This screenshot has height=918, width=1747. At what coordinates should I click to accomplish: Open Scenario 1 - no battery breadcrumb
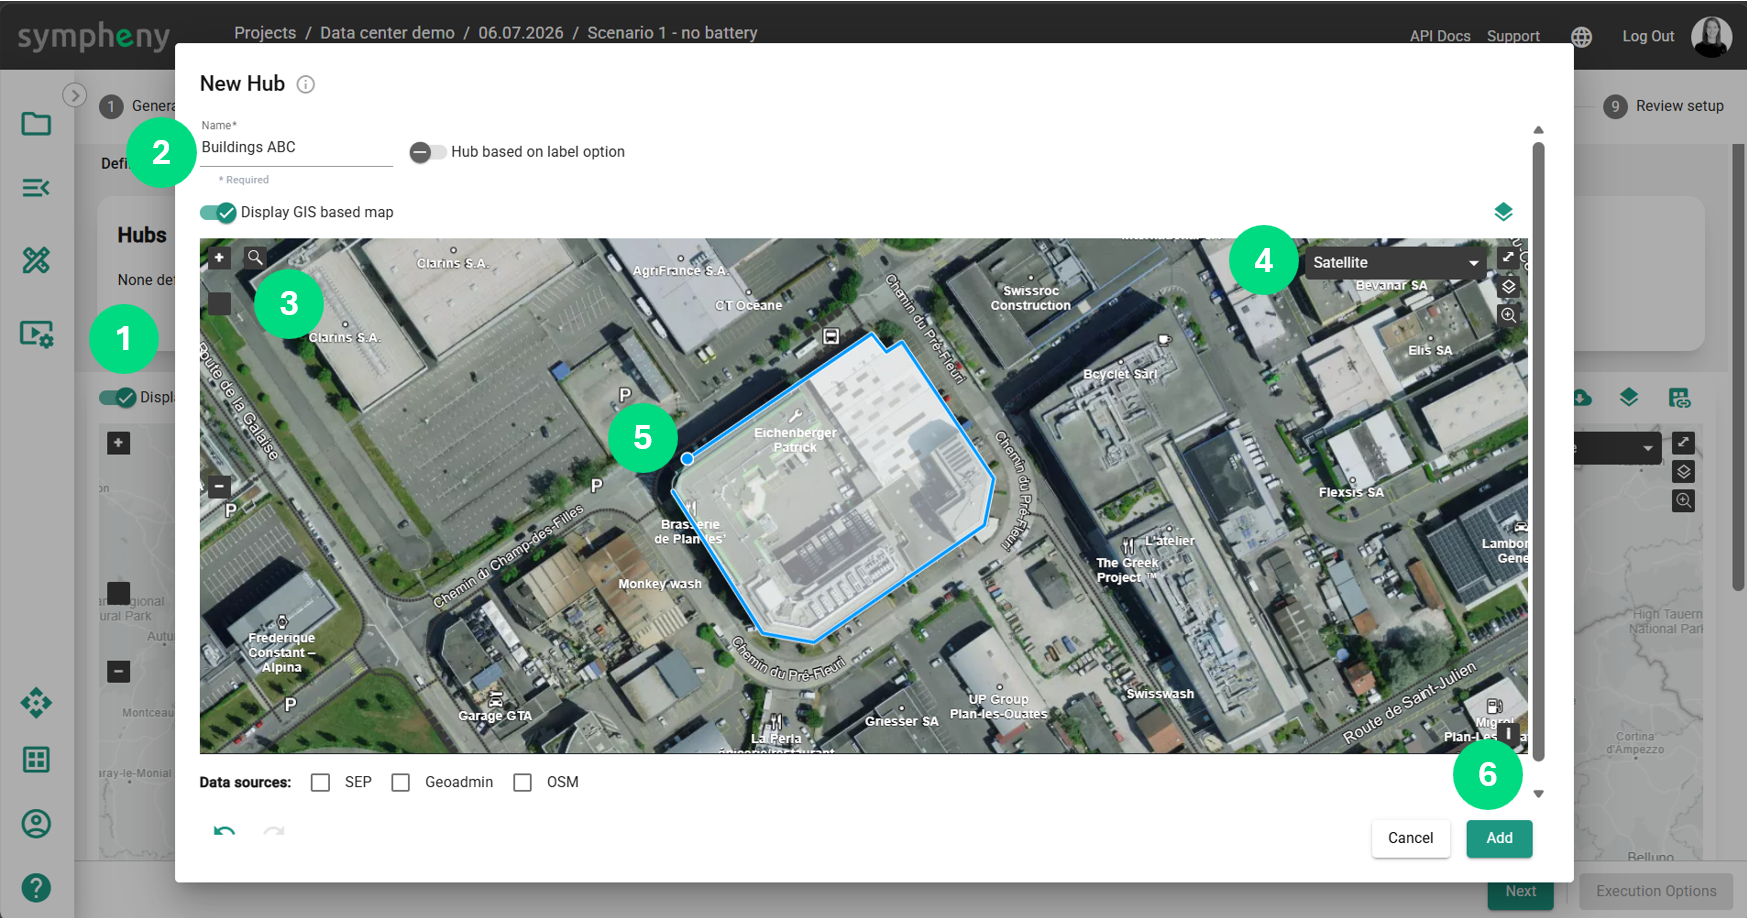click(672, 33)
